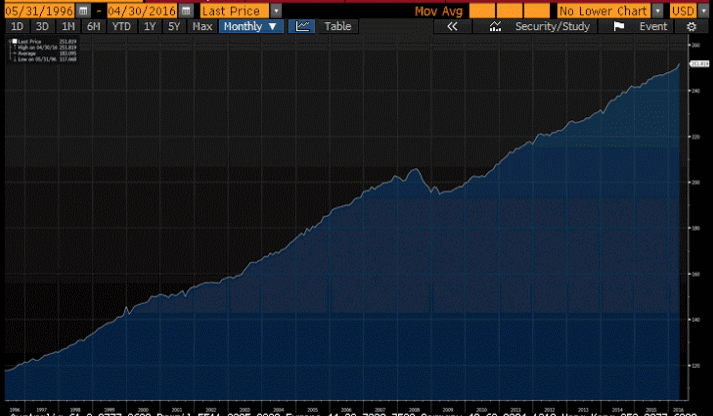Click the 2008 x-axis year label
Image resolution: width=713 pixels, height=416 pixels.
pyautogui.click(x=414, y=410)
